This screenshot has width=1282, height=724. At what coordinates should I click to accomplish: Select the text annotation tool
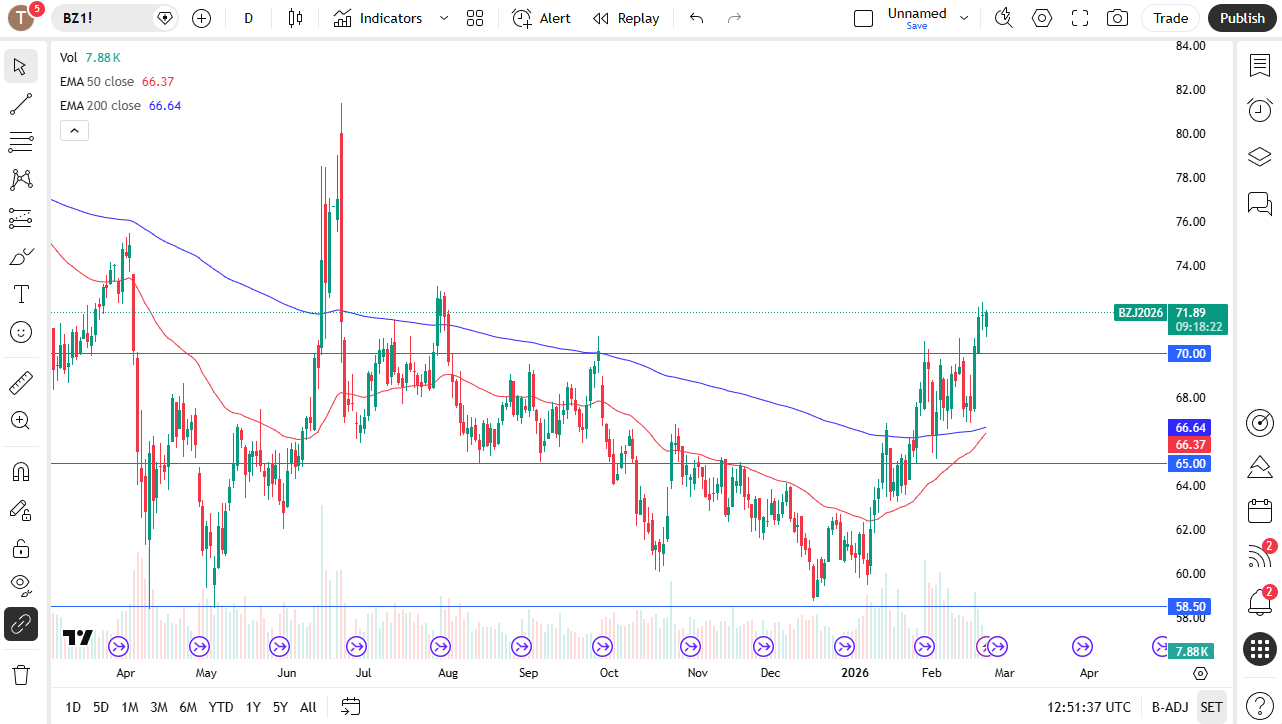coord(21,294)
